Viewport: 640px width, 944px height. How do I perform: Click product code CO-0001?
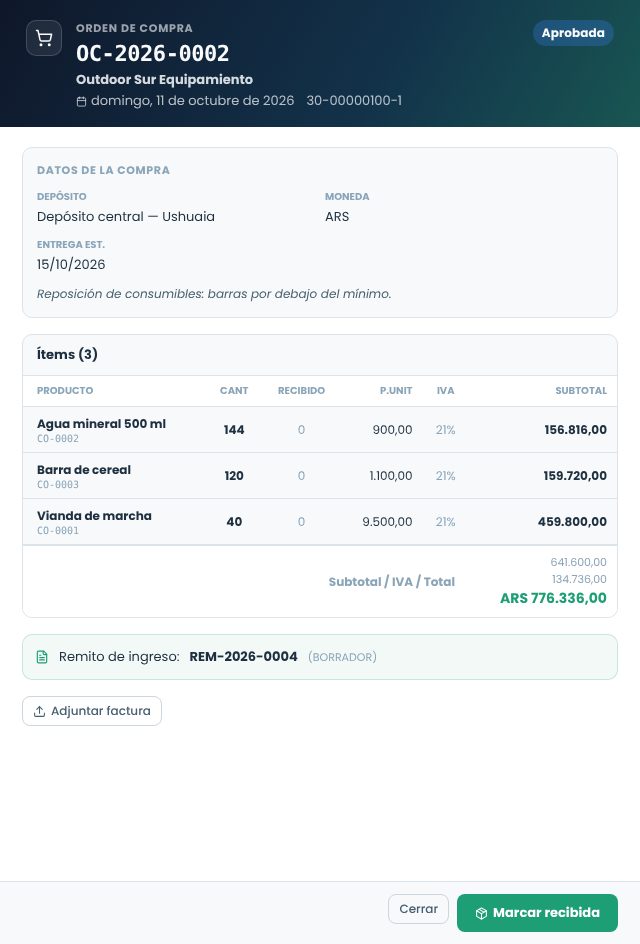(58, 531)
